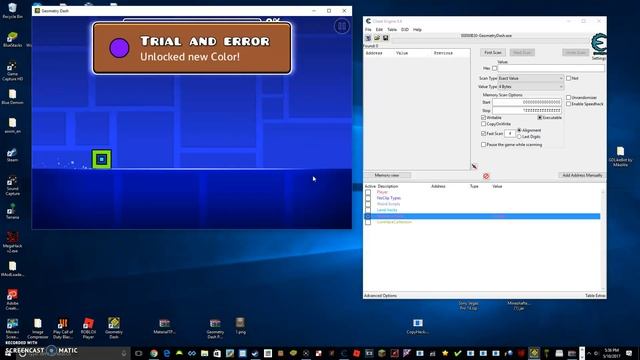
Task: Enable the Unrandomizer checkbox
Action: click(x=569, y=98)
